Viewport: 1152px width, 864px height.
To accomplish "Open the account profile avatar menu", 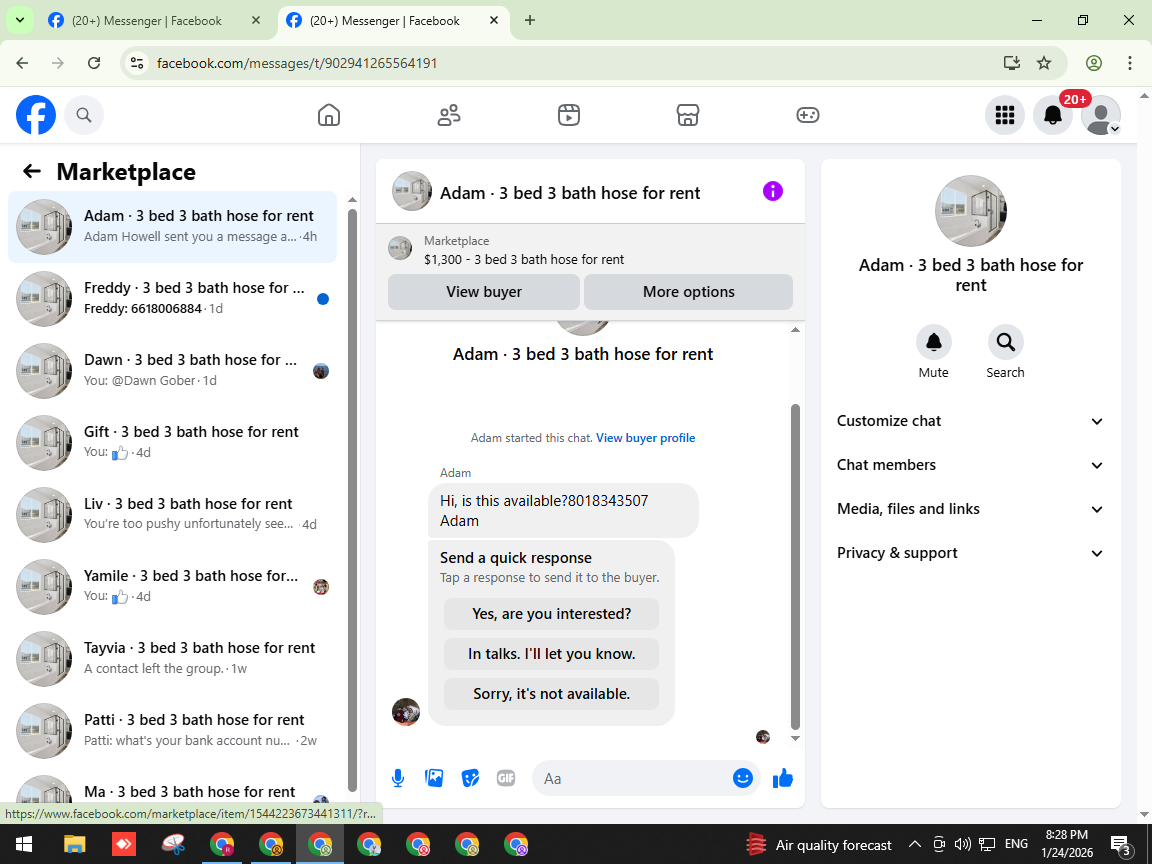I will [1101, 115].
